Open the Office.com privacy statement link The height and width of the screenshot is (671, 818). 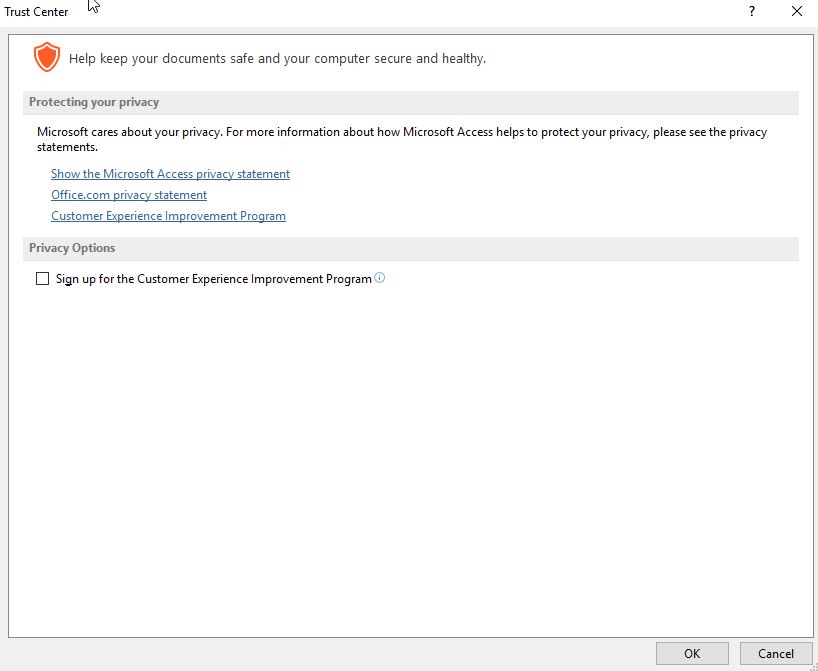point(129,195)
